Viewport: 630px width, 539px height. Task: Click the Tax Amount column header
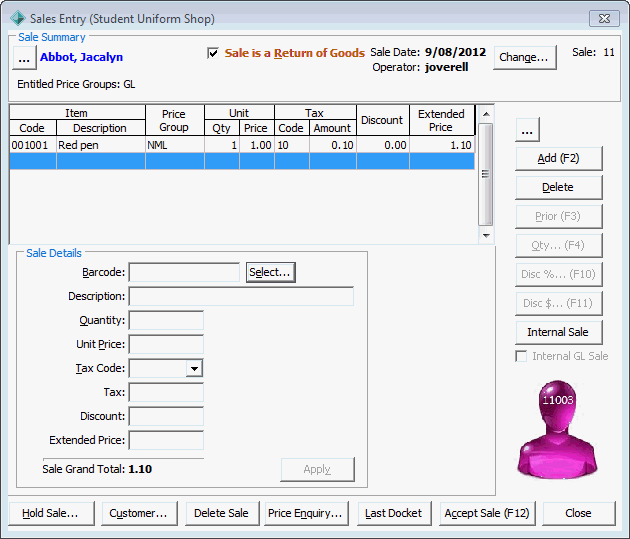pos(333,128)
